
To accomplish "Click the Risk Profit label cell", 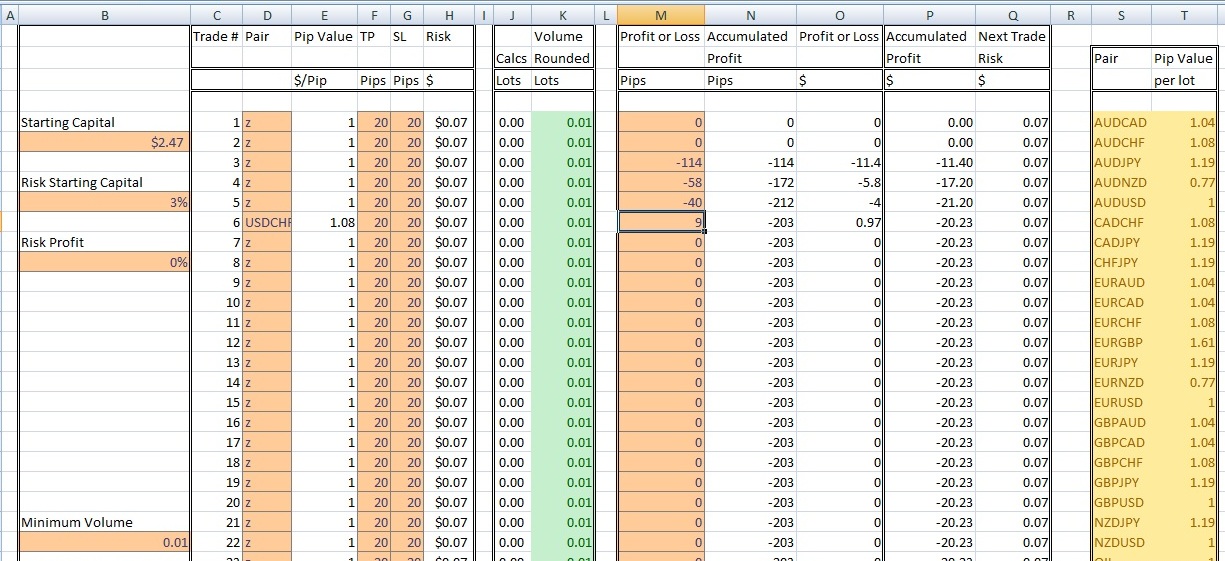I will click(104, 242).
